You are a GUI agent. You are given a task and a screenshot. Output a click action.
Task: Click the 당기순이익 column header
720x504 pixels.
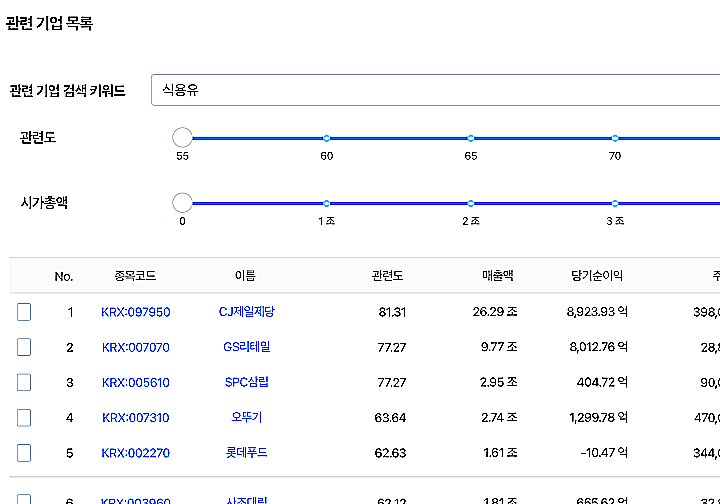tap(597, 275)
